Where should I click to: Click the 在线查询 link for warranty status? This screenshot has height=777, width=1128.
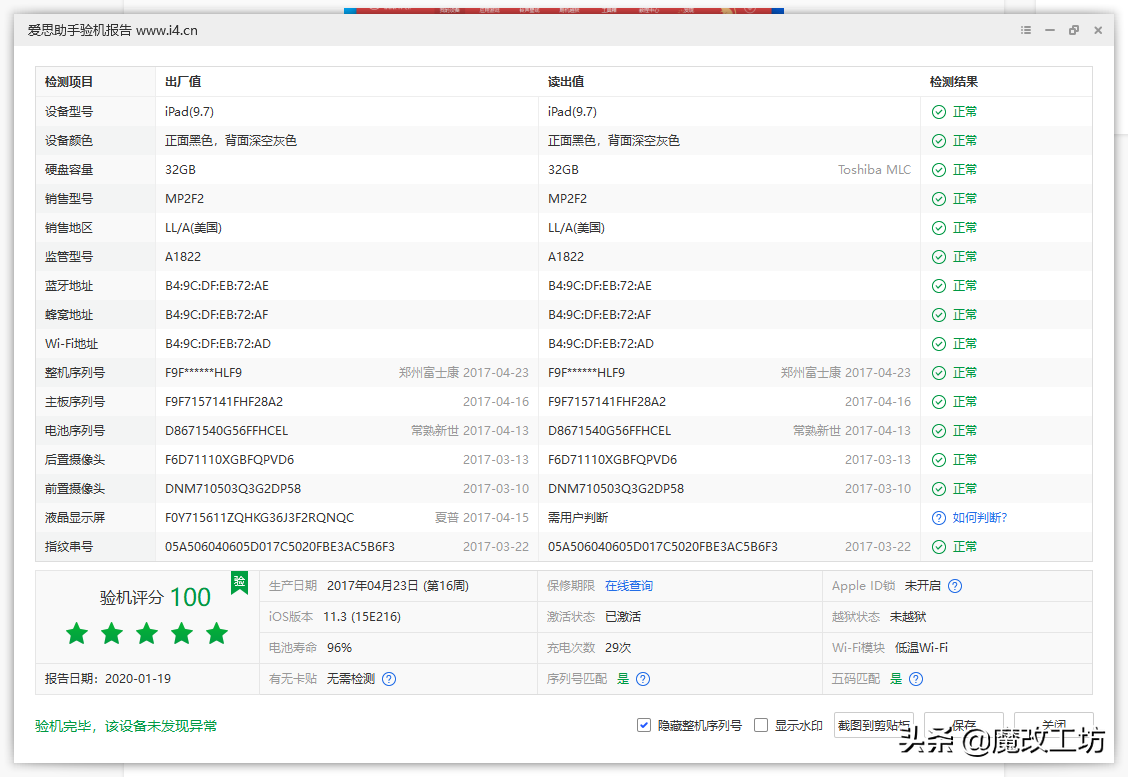tap(629, 586)
